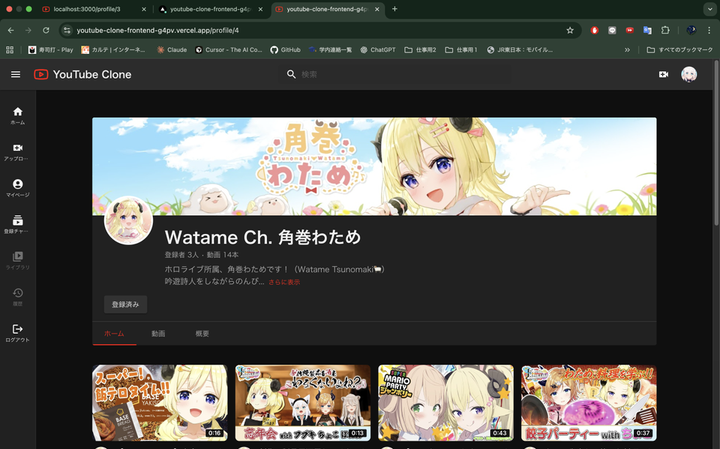Image resolution: width=720 pixels, height=449 pixels.
Task: Open the bookmarks apps grid icon
Action: pos(10,50)
